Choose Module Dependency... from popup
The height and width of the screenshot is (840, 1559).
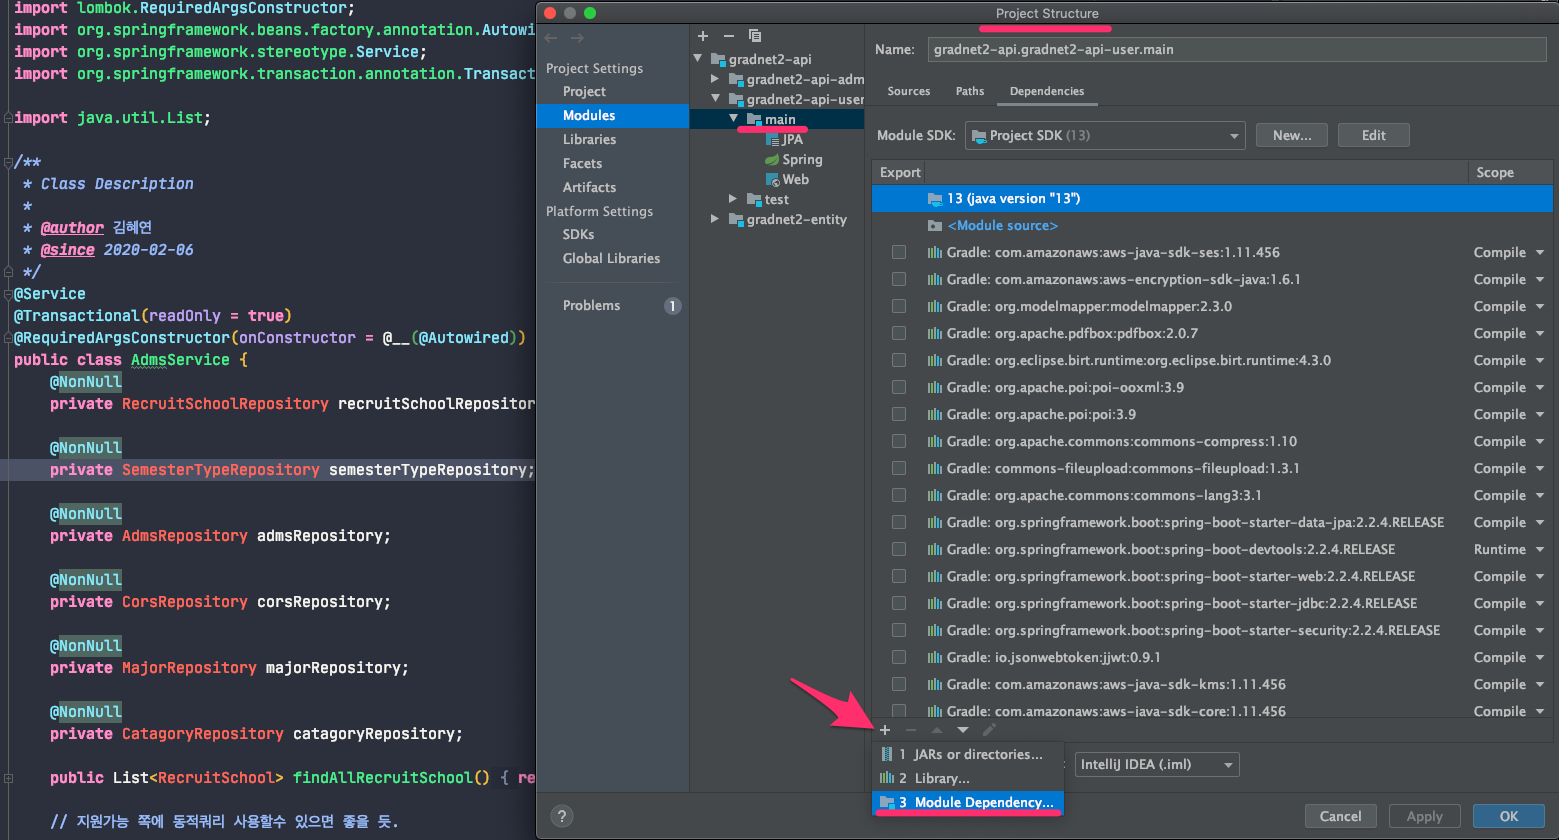[968, 803]
